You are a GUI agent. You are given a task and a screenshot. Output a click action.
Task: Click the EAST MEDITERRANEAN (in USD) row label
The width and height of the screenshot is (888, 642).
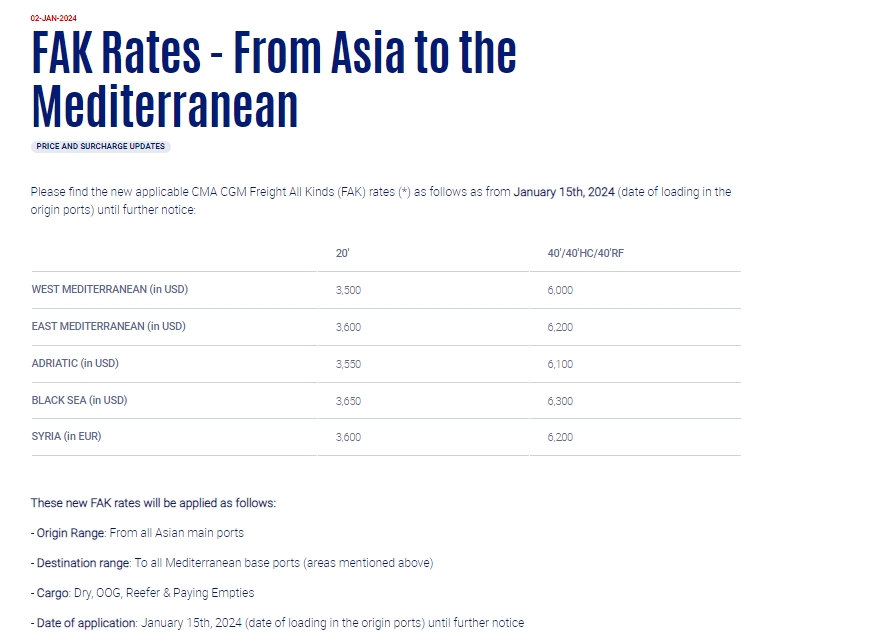pos(109,326)
